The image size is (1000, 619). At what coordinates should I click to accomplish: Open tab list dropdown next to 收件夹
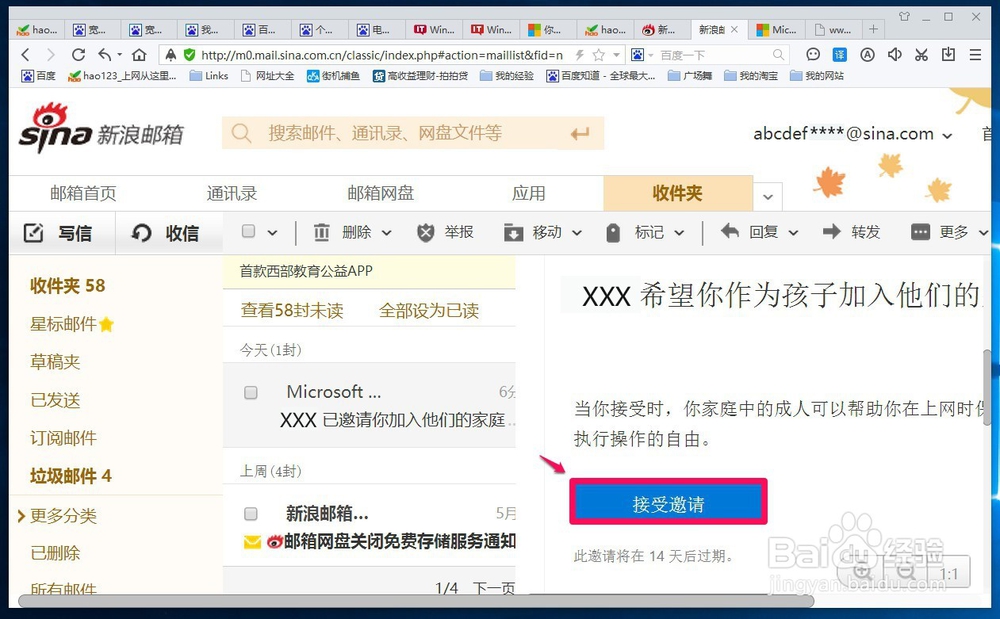768,196
